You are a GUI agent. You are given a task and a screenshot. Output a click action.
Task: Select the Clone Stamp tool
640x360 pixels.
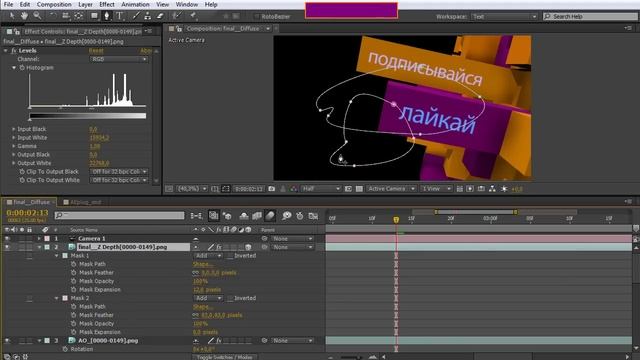(148, 16)
